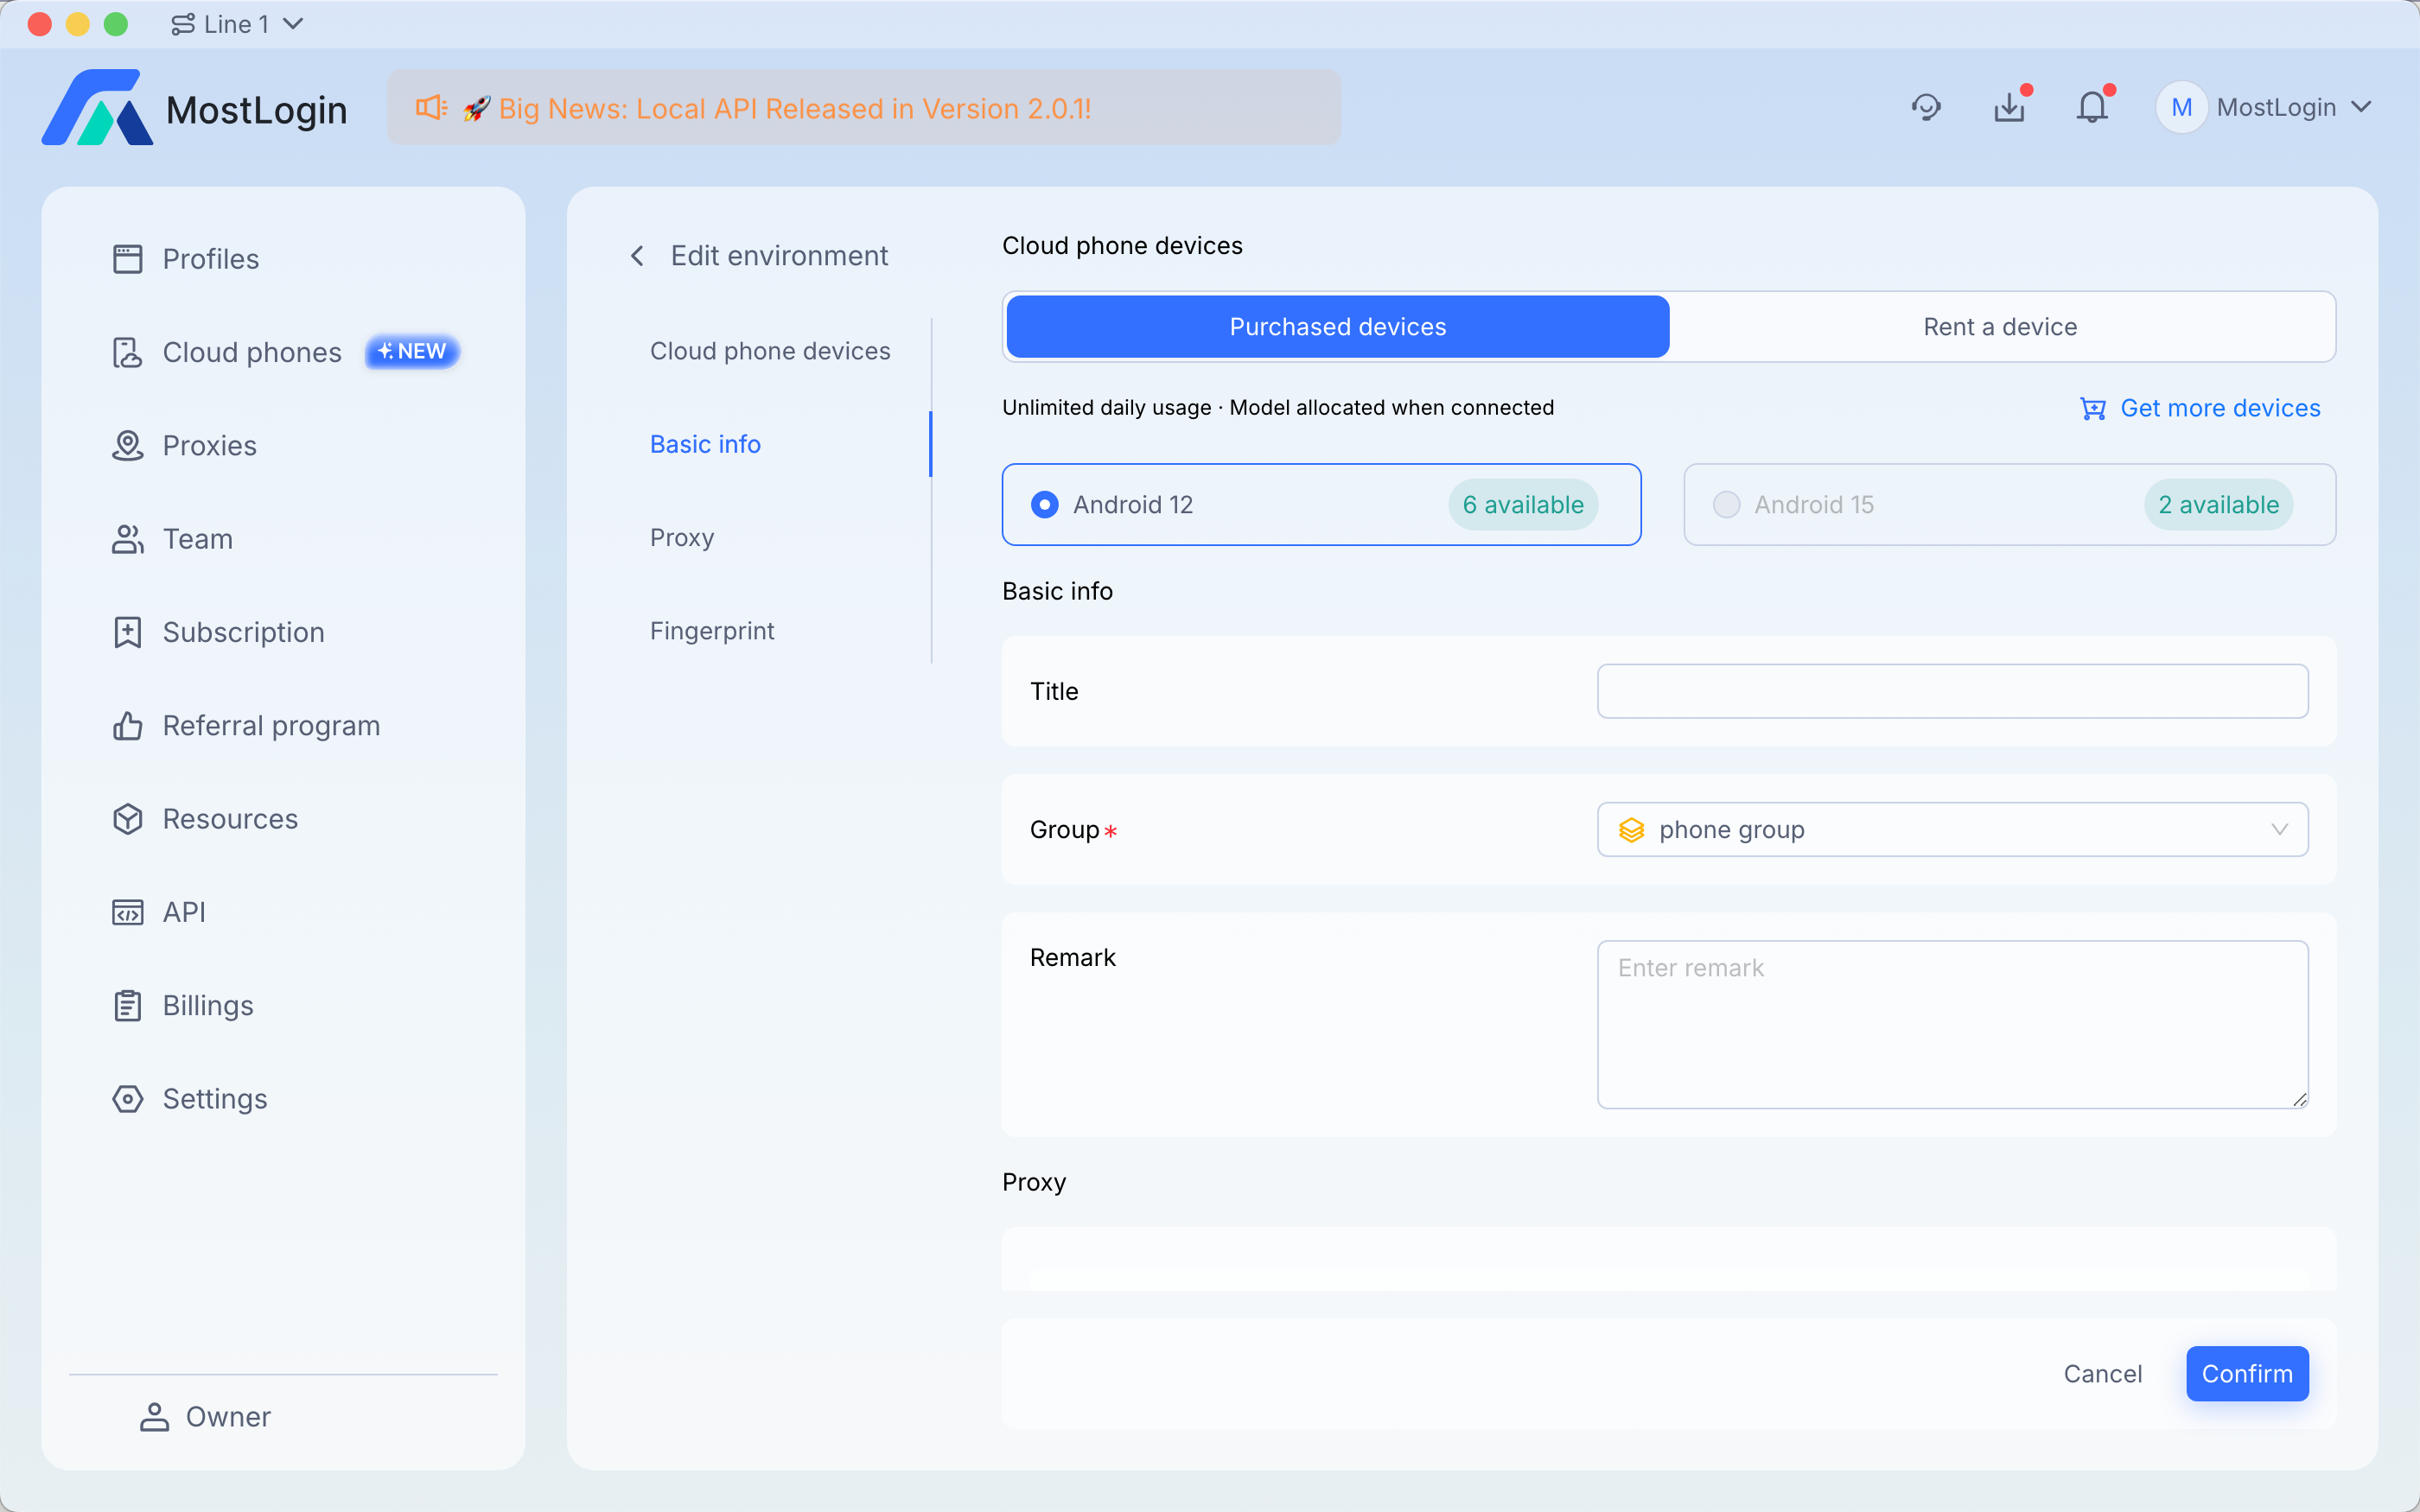The width and height of the screenshot is (2420, 1512).
Task: Click the megaphone announcement icon
Action: tap(431, 107)
